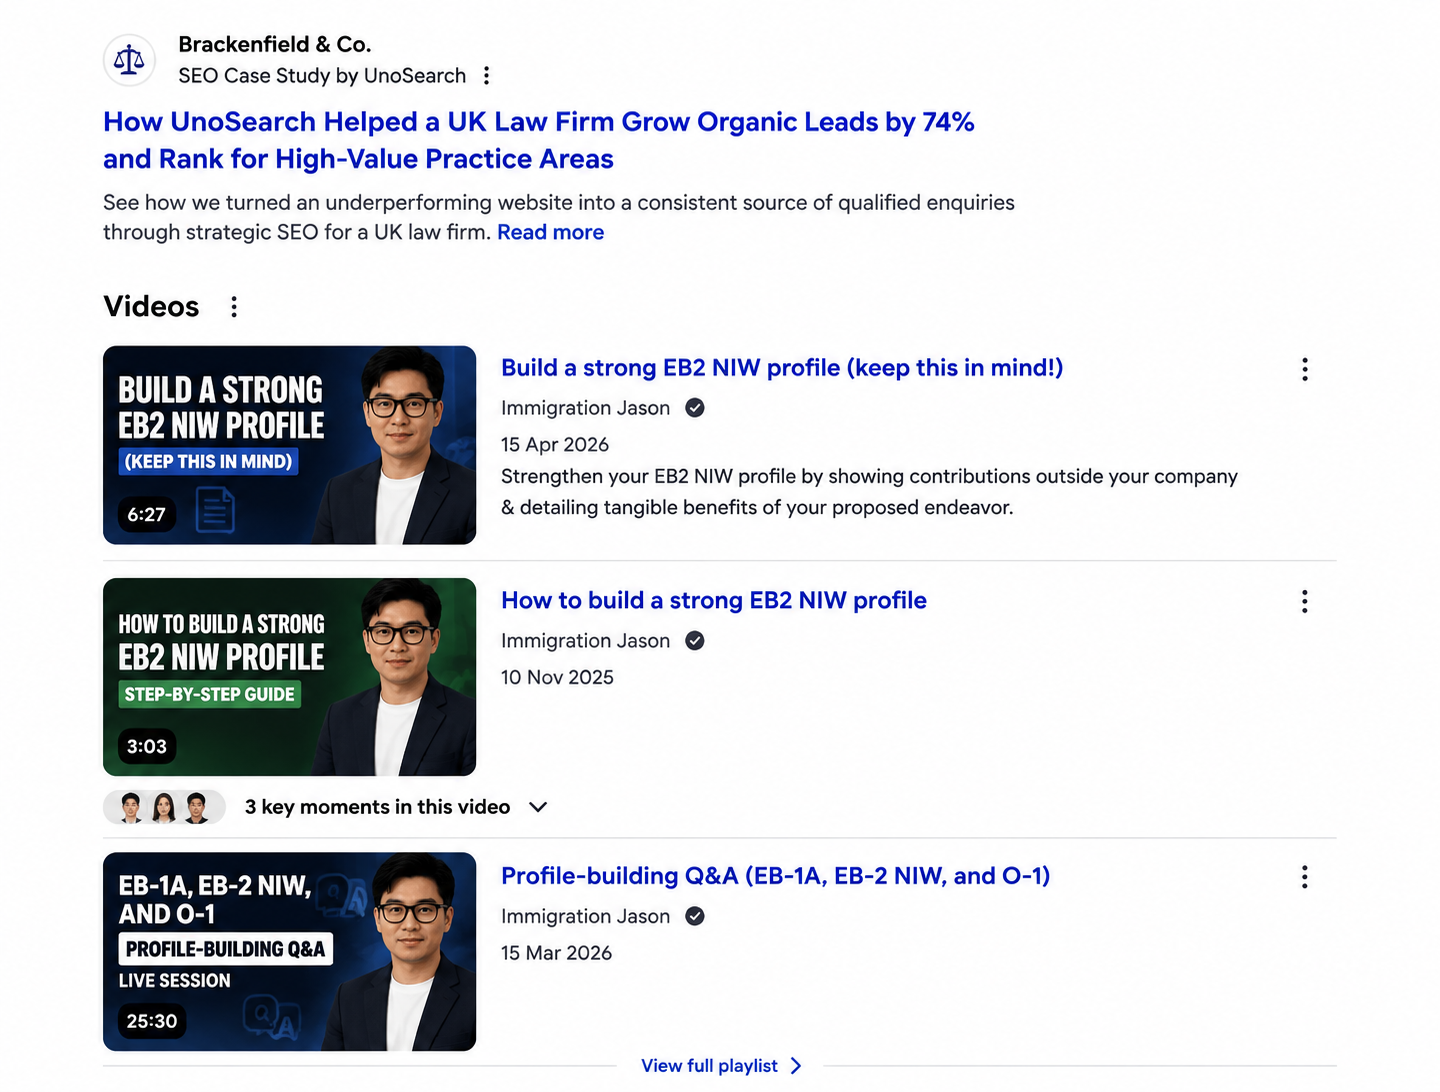Open How to build a strong EB2 NIW profile title
1440x1092 pixels.
point(714,600)
